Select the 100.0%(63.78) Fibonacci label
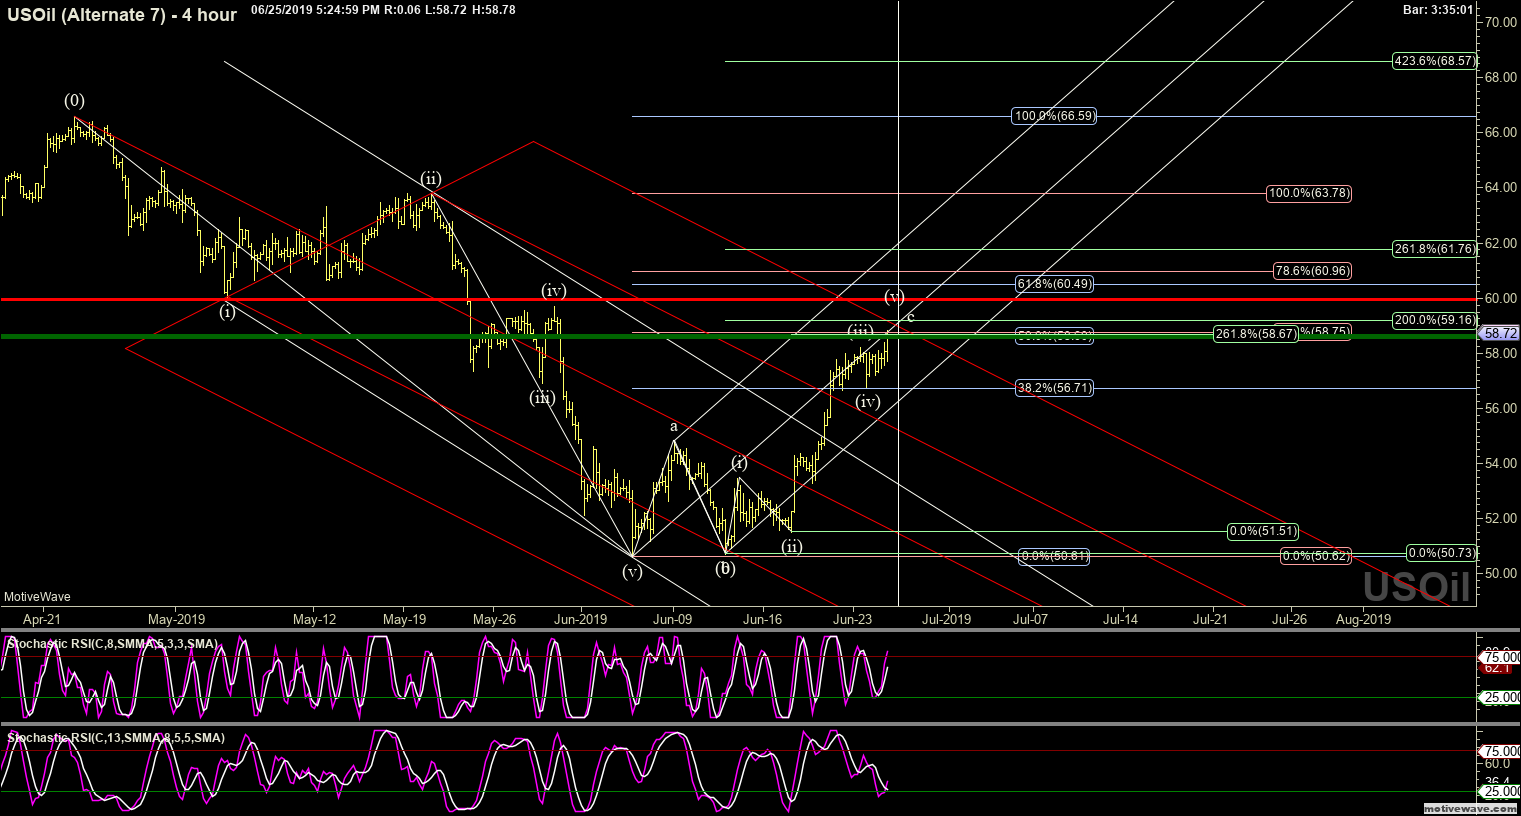 1308,193
